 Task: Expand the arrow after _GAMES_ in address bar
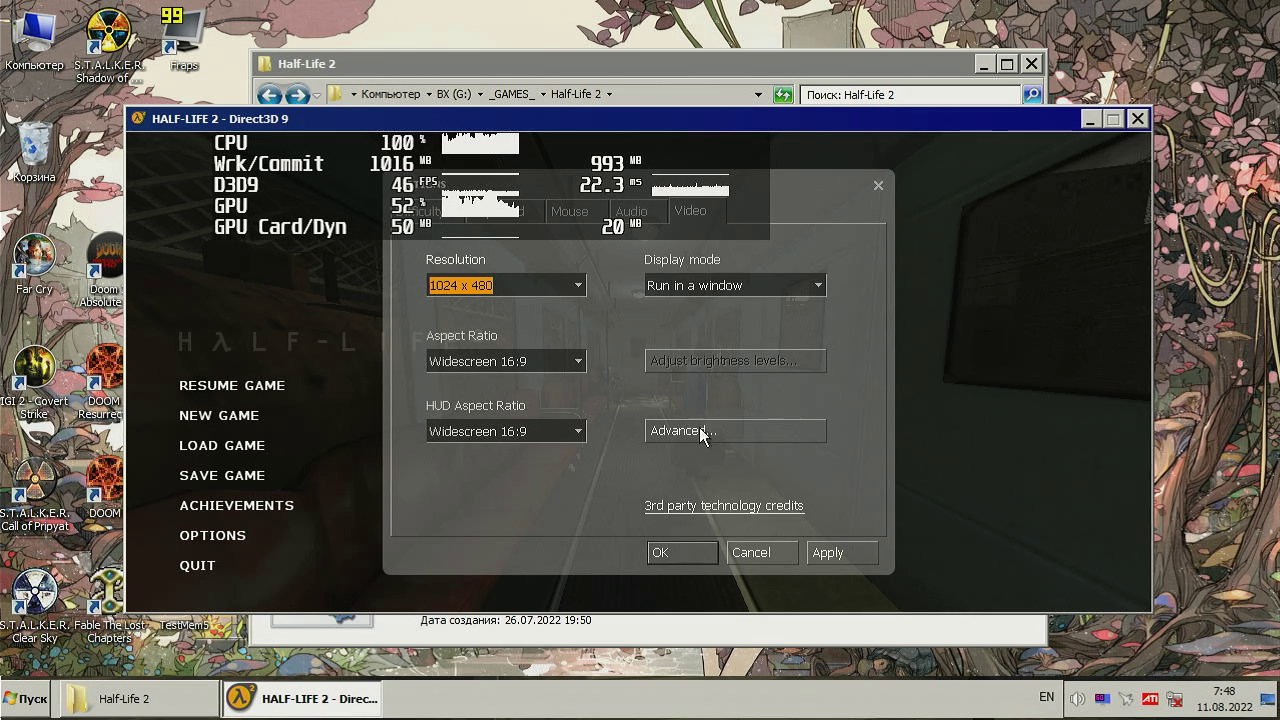tap(543, 94)
